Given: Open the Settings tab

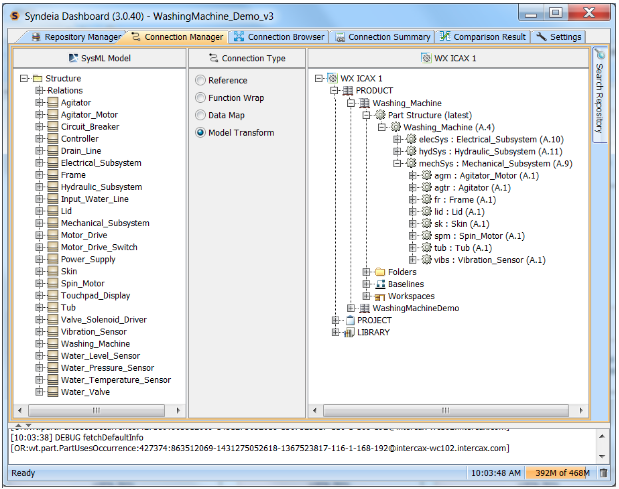Looking at the screenshot, I should tap(559, 37).
